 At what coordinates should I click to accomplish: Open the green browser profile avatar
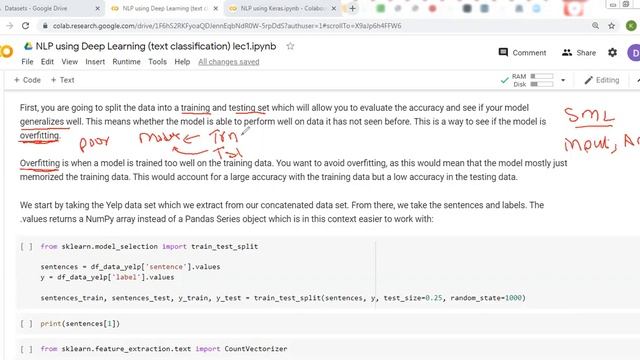(631, 26)
